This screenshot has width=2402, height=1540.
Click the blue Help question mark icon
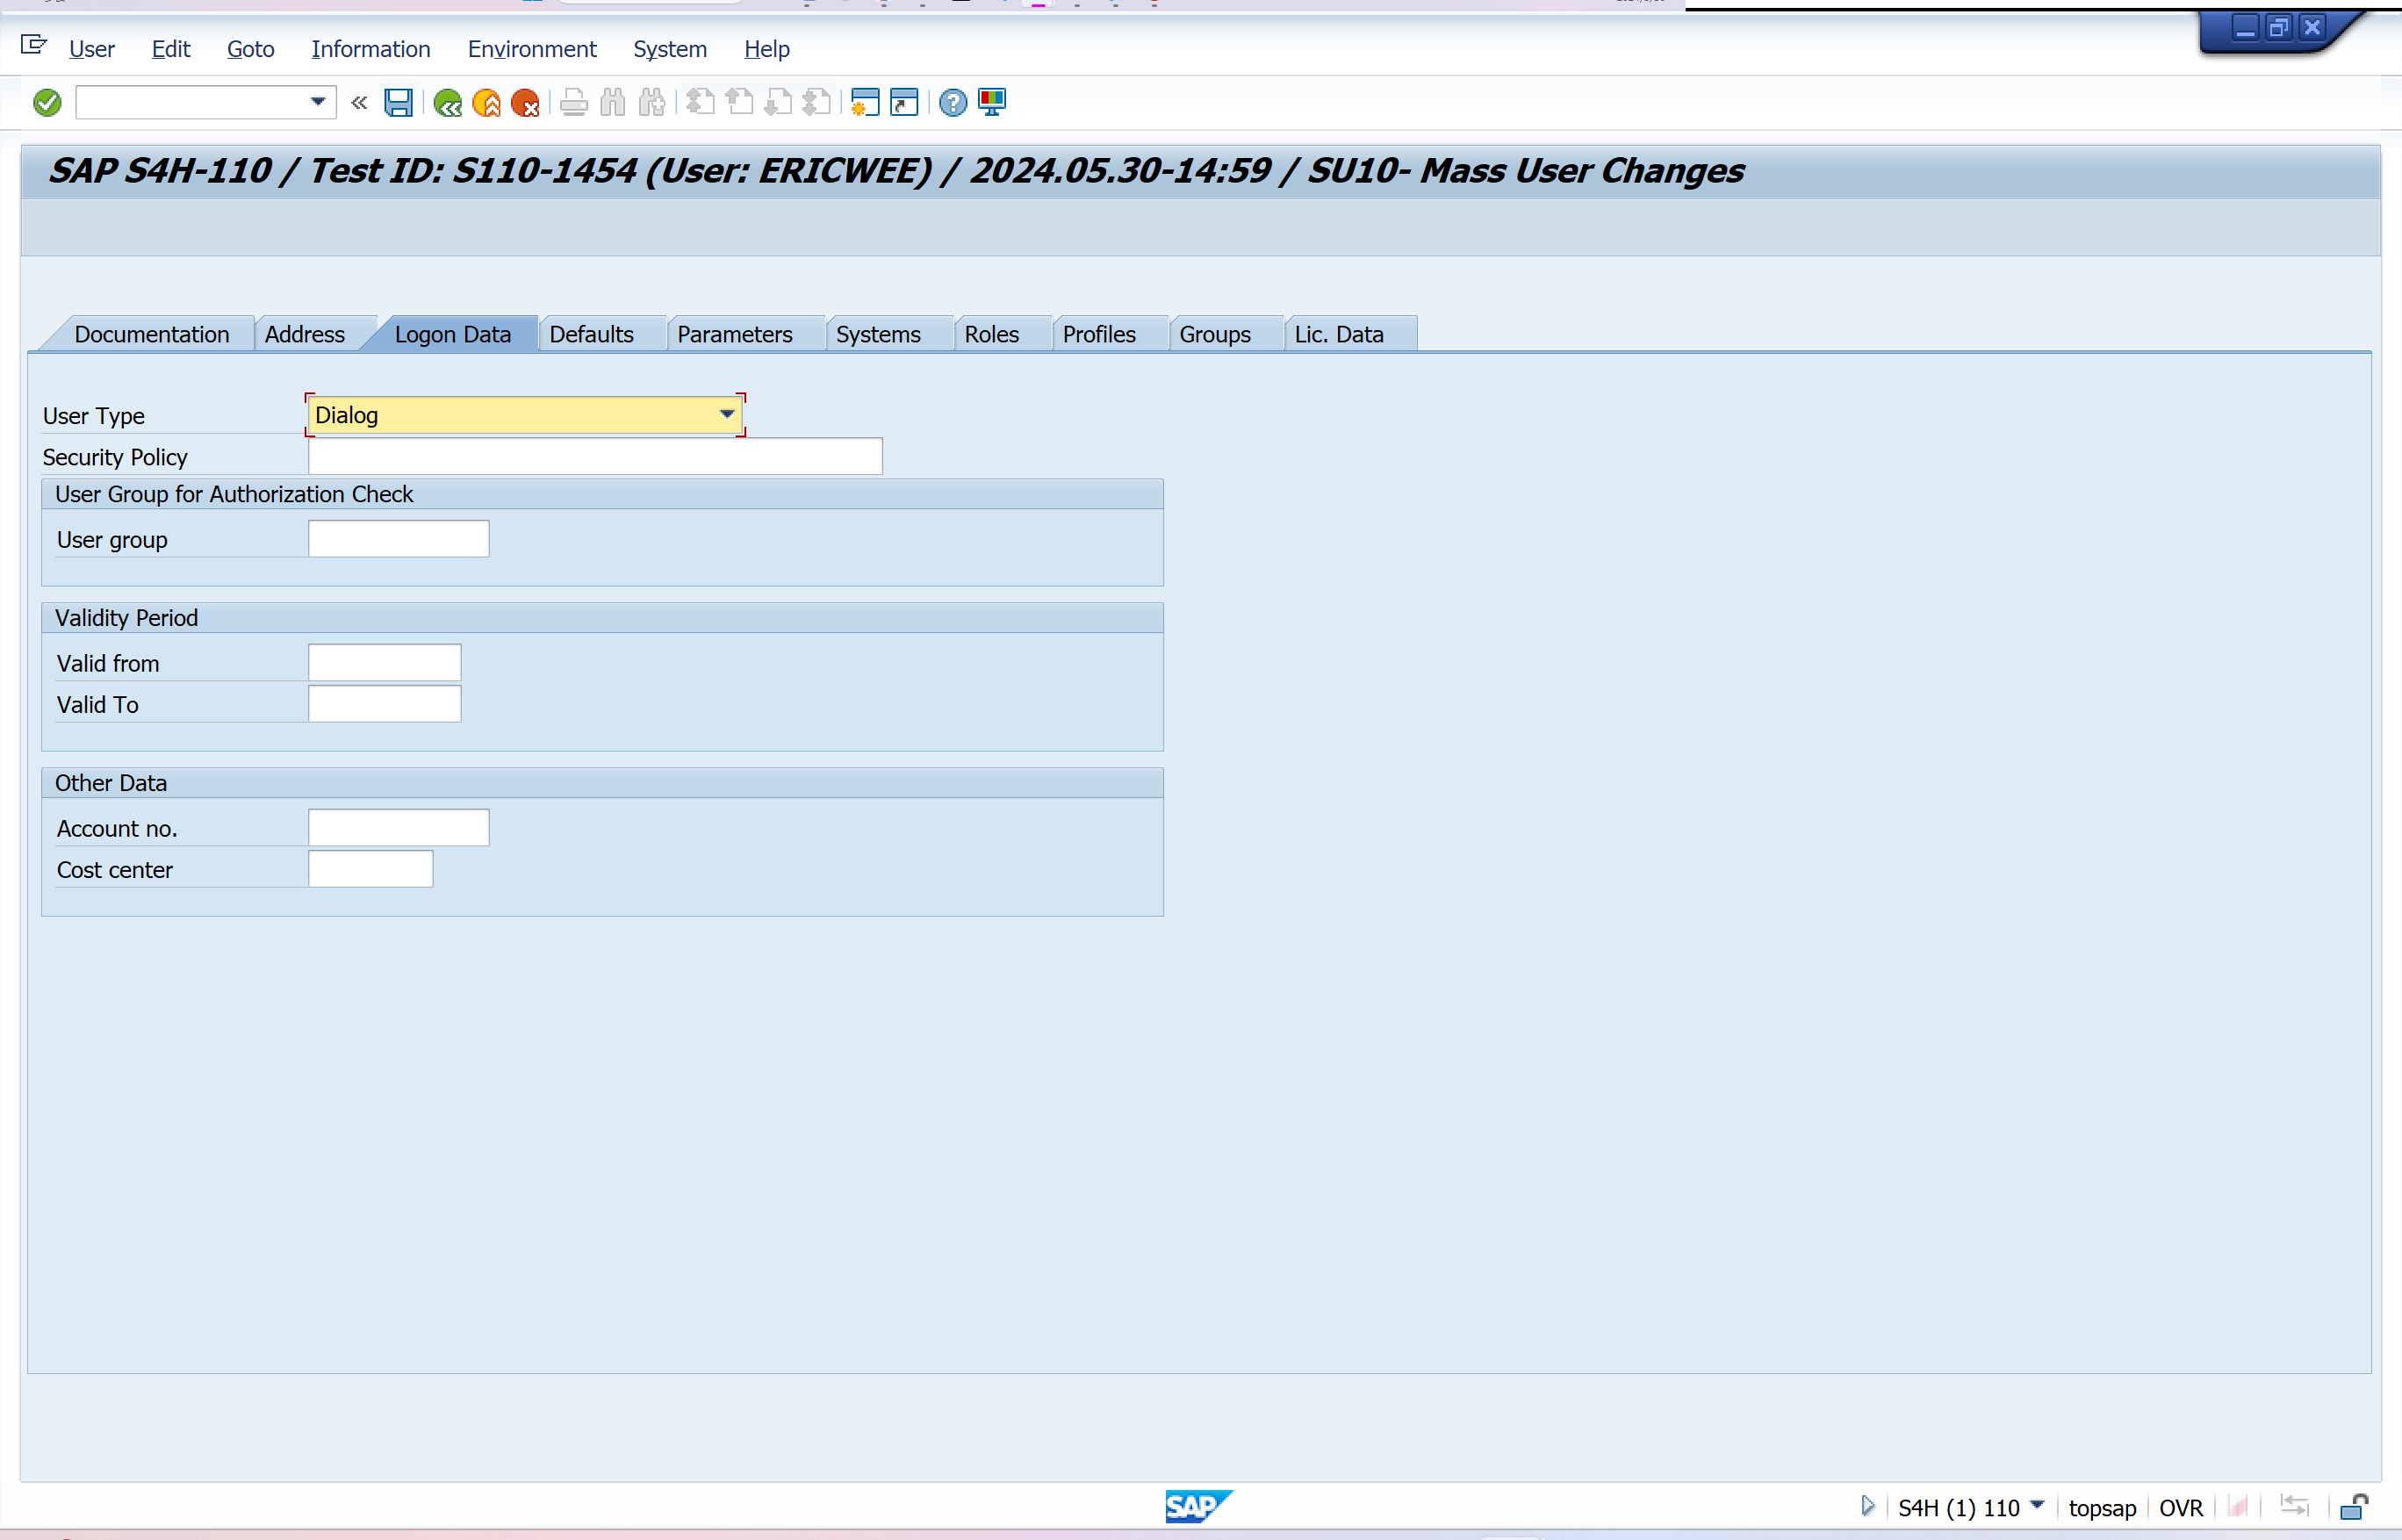tap(952, 102)
